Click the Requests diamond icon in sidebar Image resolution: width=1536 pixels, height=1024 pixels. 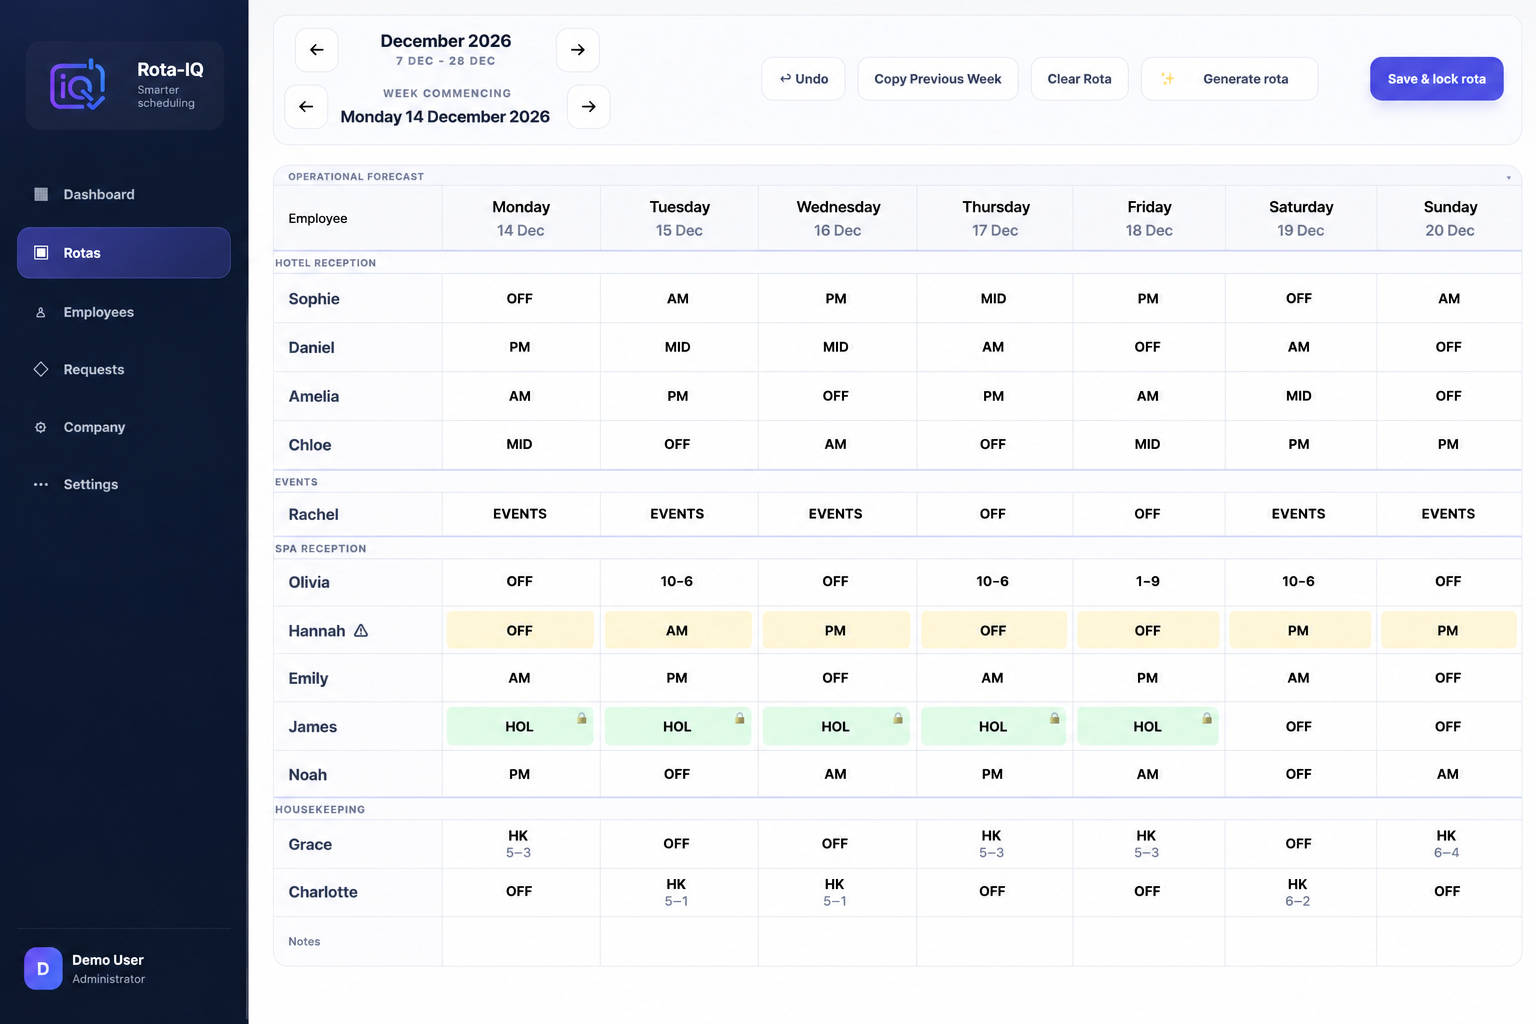41,369
